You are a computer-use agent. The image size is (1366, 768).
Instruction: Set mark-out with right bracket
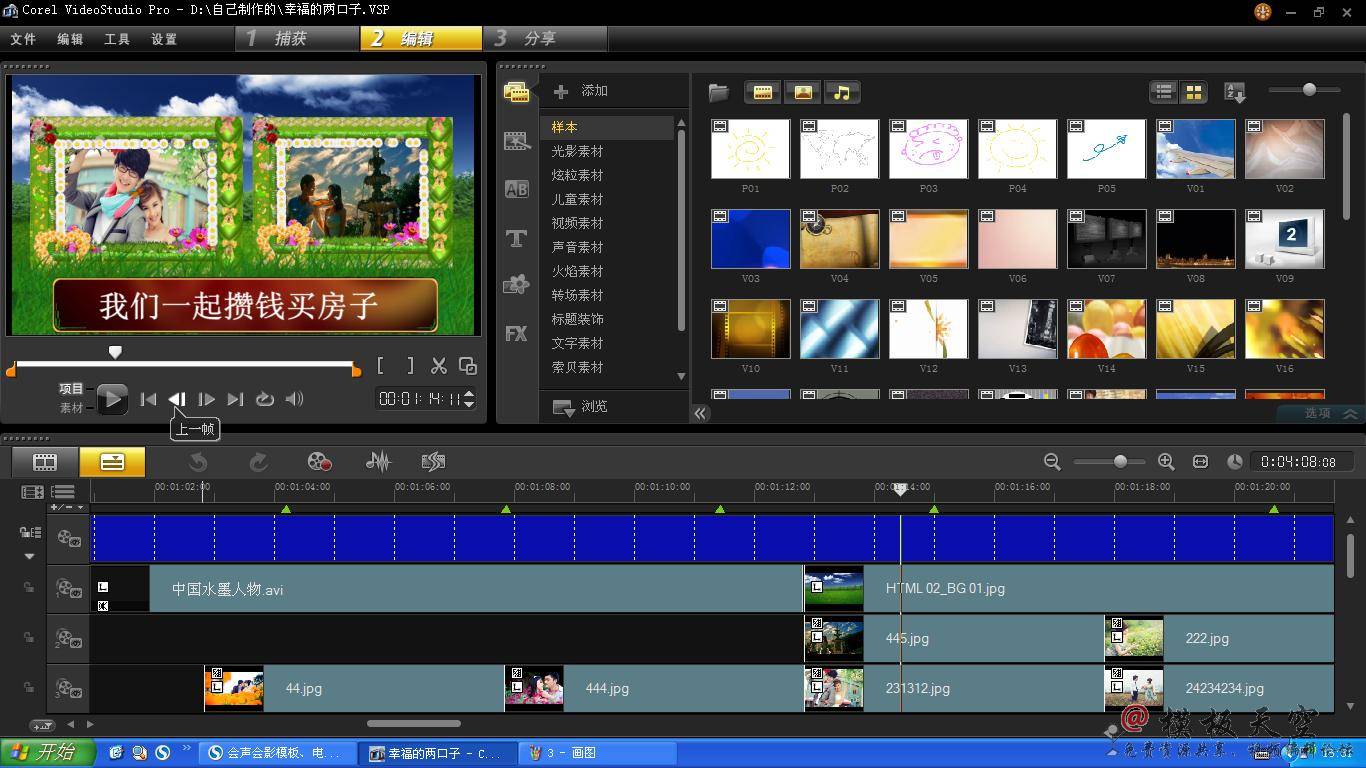[409, 367]
